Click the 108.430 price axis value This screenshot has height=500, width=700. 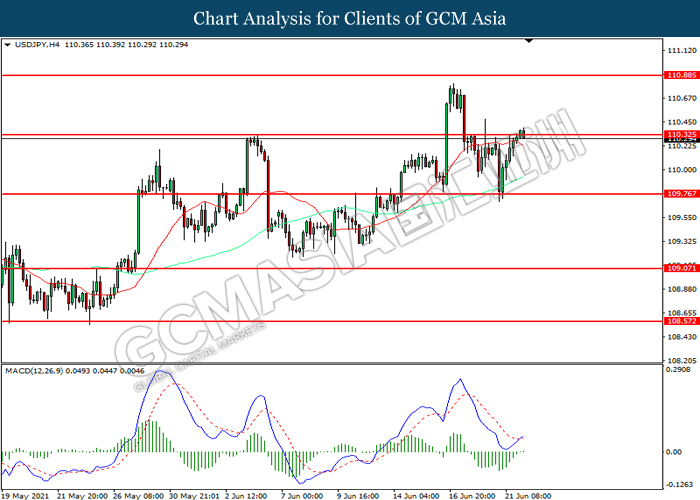point(682,337)
